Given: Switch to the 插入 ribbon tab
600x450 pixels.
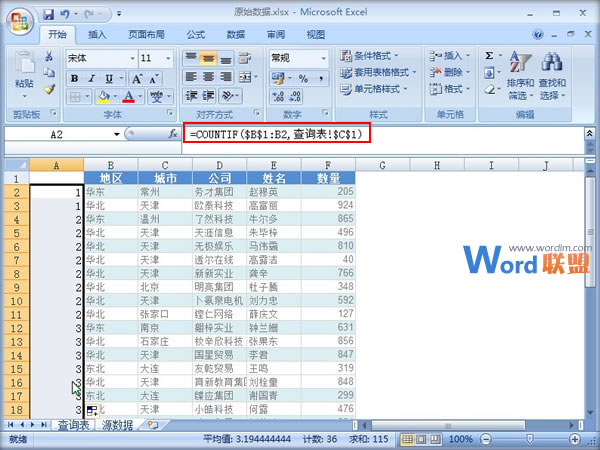Looking at the screenshot, I should [97, 35].
